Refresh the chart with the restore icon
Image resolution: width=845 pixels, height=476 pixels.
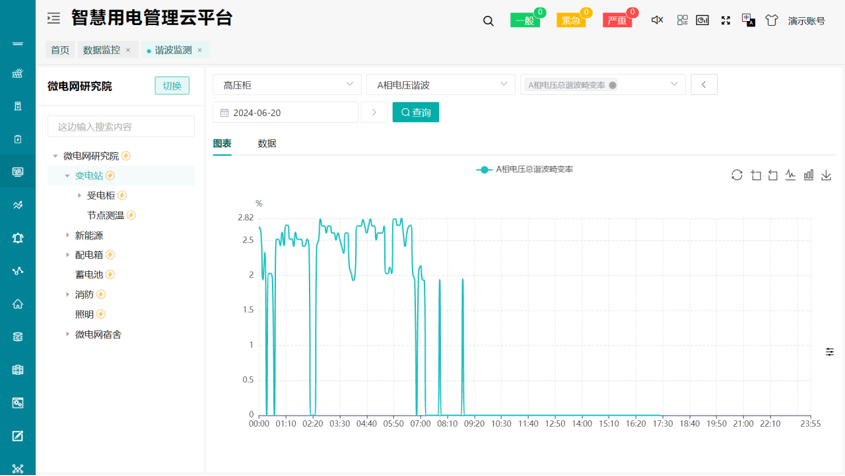(737, 175)
